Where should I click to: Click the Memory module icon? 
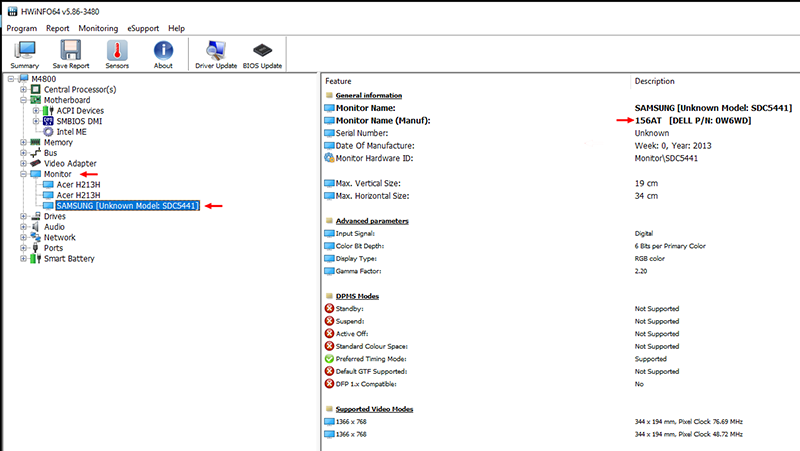(36, 142)
